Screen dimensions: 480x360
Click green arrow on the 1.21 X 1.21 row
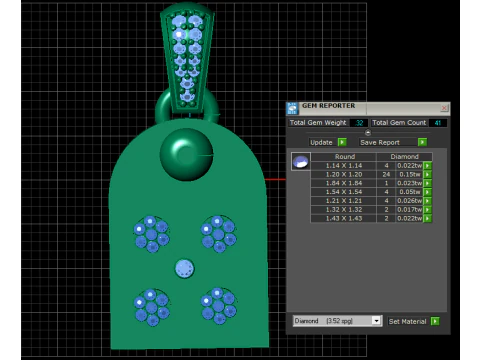click(x=428, y=201)
